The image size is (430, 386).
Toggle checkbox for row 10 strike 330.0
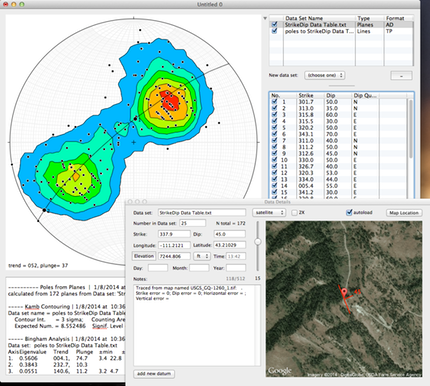pos(274,160)
